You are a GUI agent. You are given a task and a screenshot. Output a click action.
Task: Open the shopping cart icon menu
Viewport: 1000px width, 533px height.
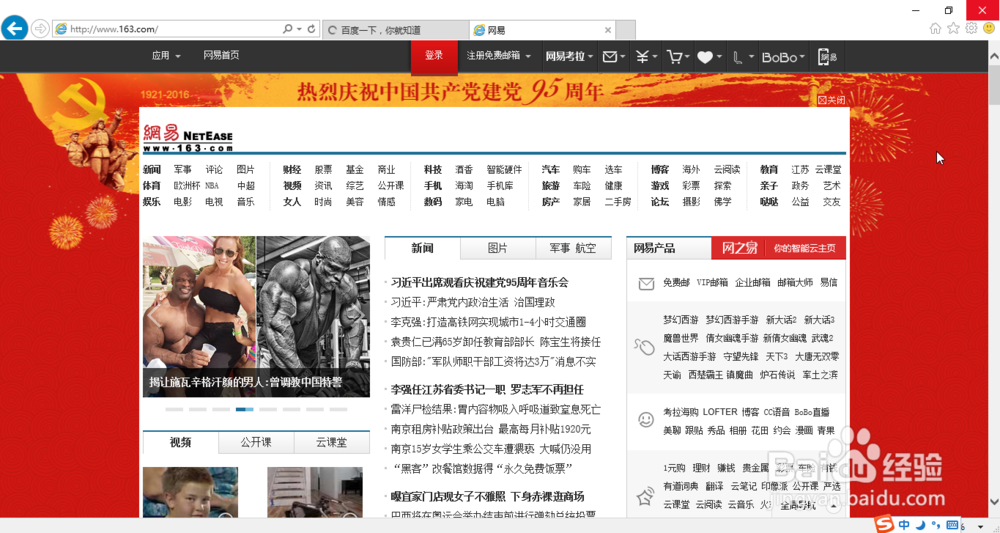tap(674, 57)
